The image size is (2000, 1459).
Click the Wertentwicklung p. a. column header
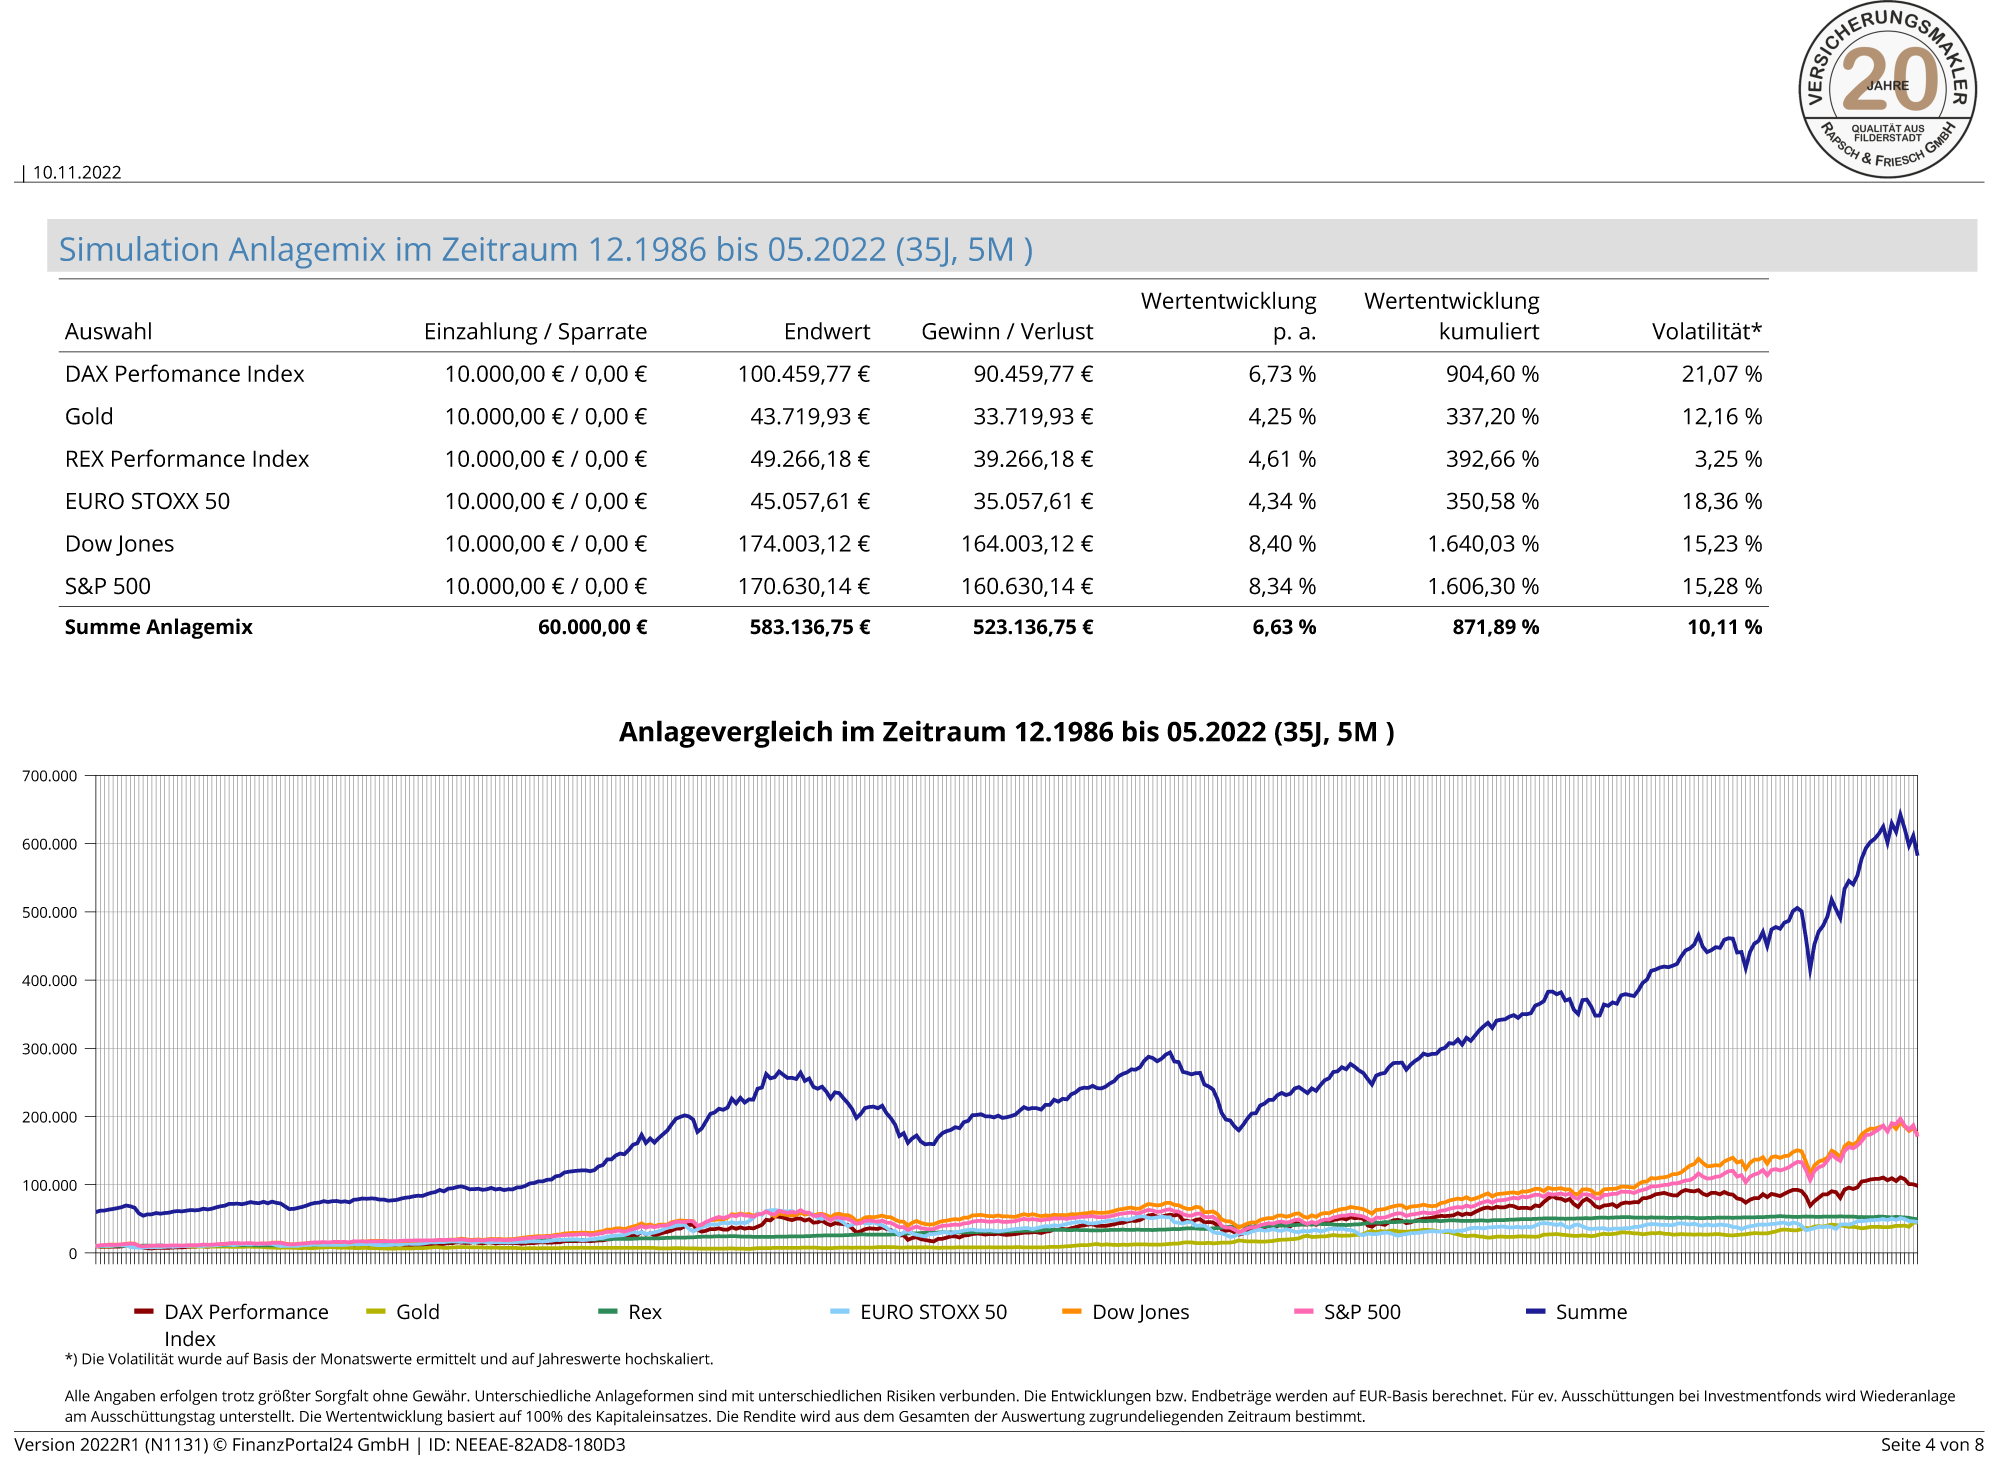click(1228, 316)
